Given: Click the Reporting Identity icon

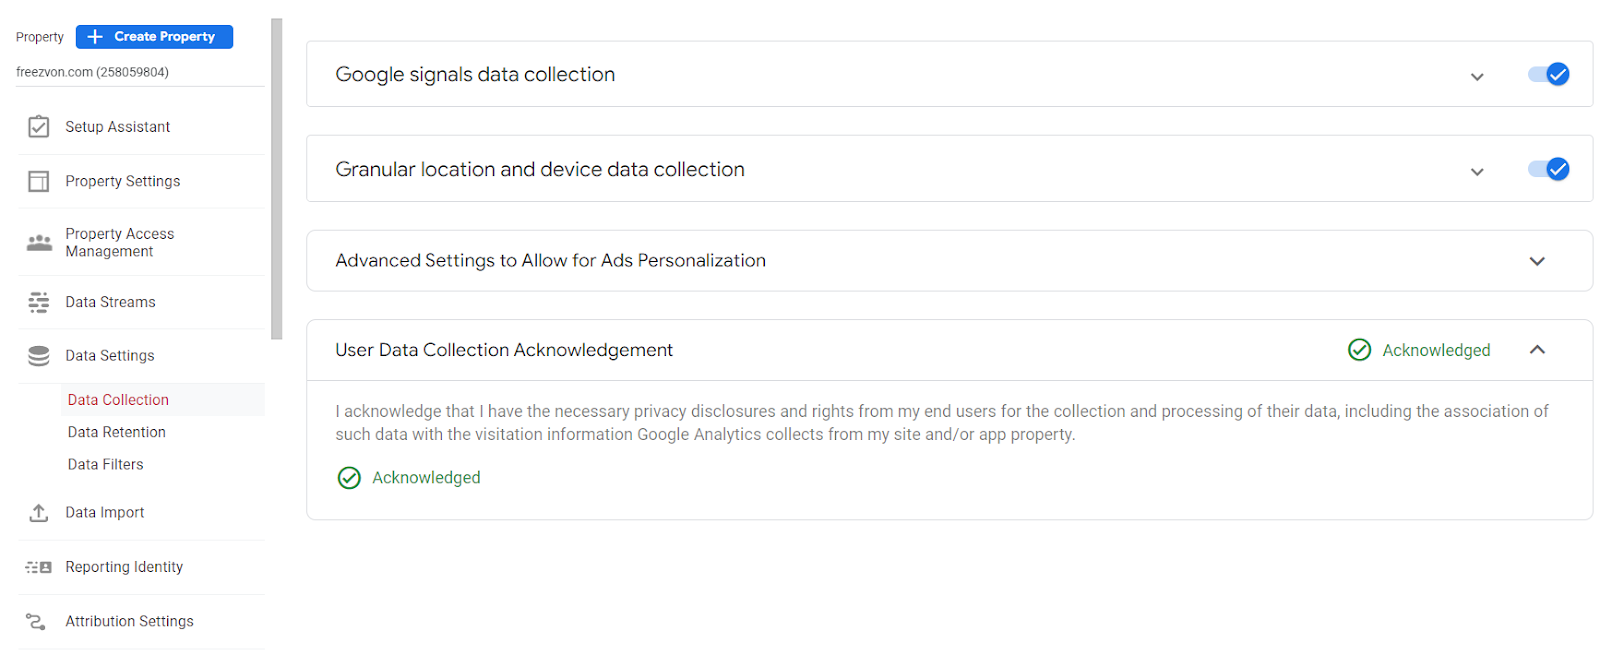Looking at the screenshot, I should pos(39,567).
